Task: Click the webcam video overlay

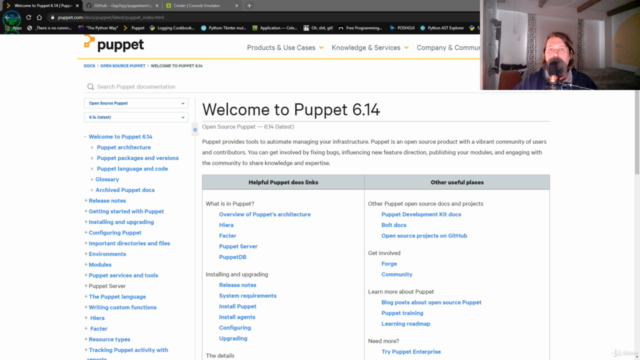Action: coord(560,44)
